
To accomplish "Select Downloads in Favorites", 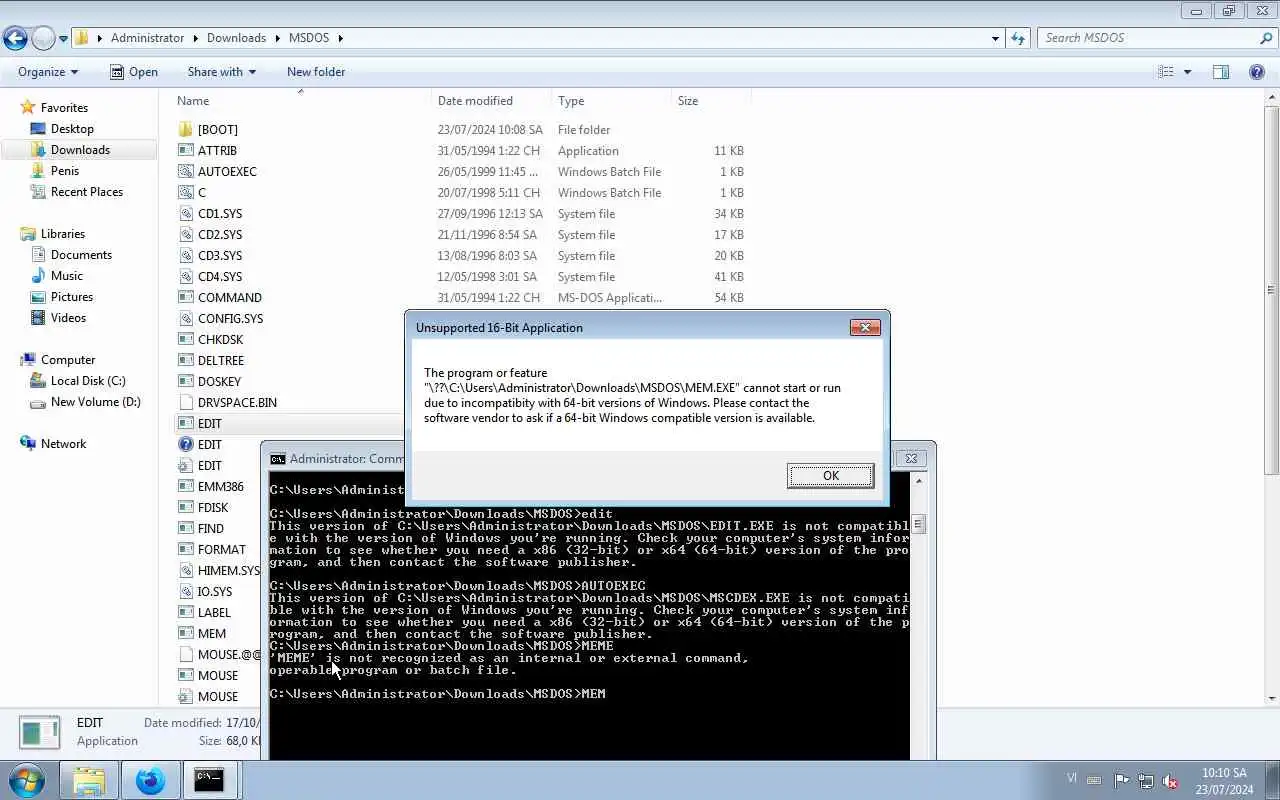I will pyautogui.click(x=80, y=150).
